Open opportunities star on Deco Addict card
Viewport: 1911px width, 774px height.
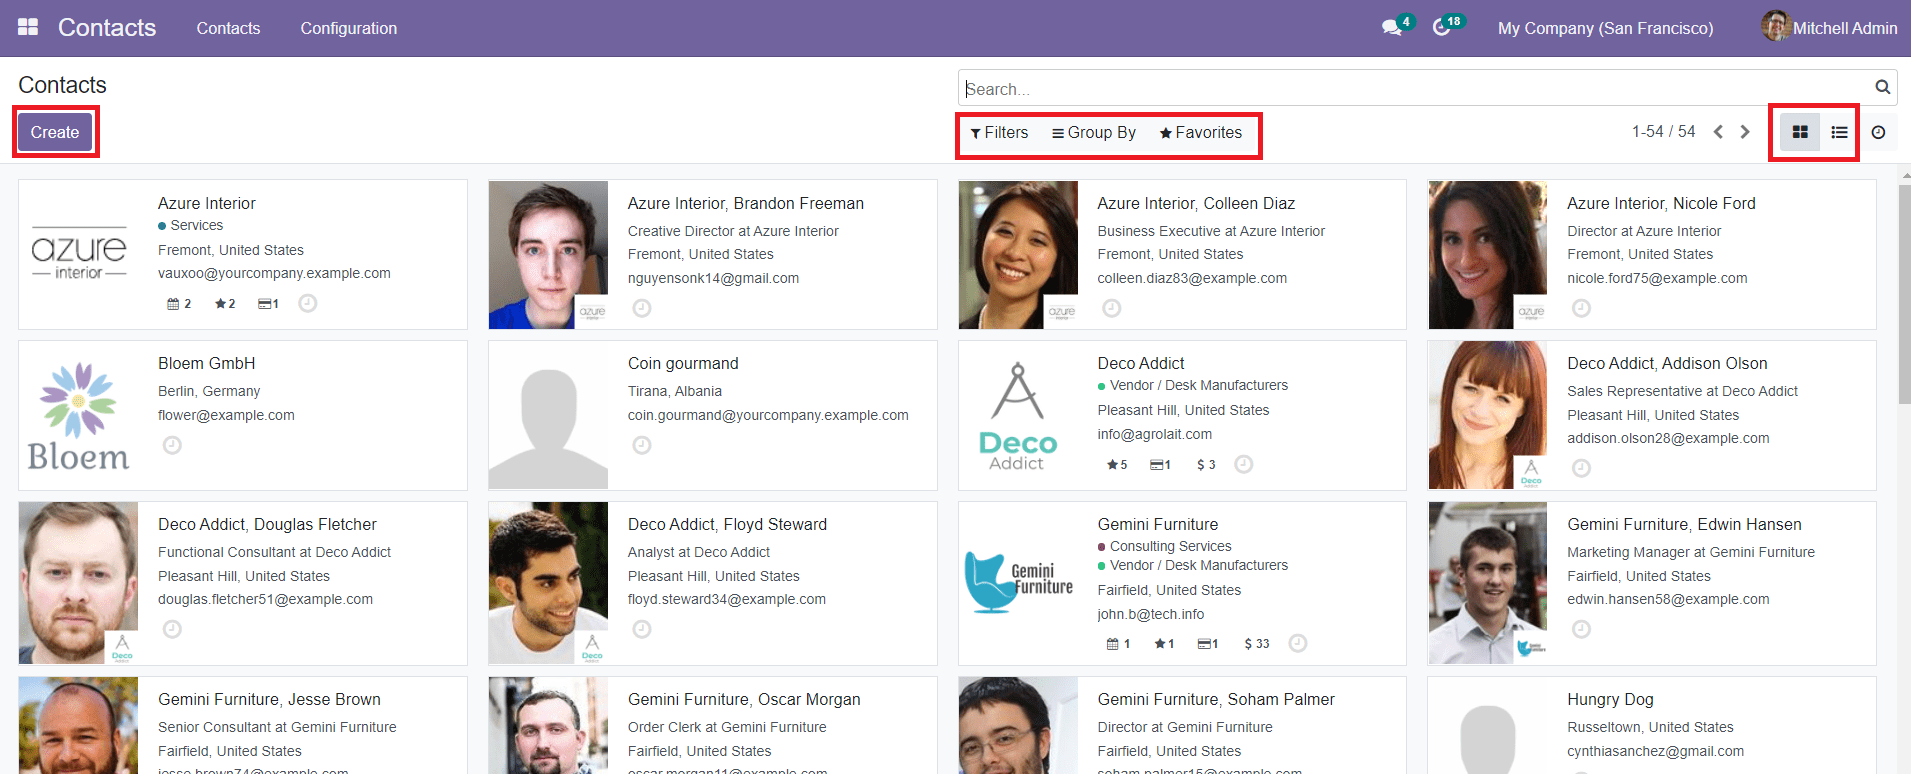pyautogui.click(x=1117, y=464)
